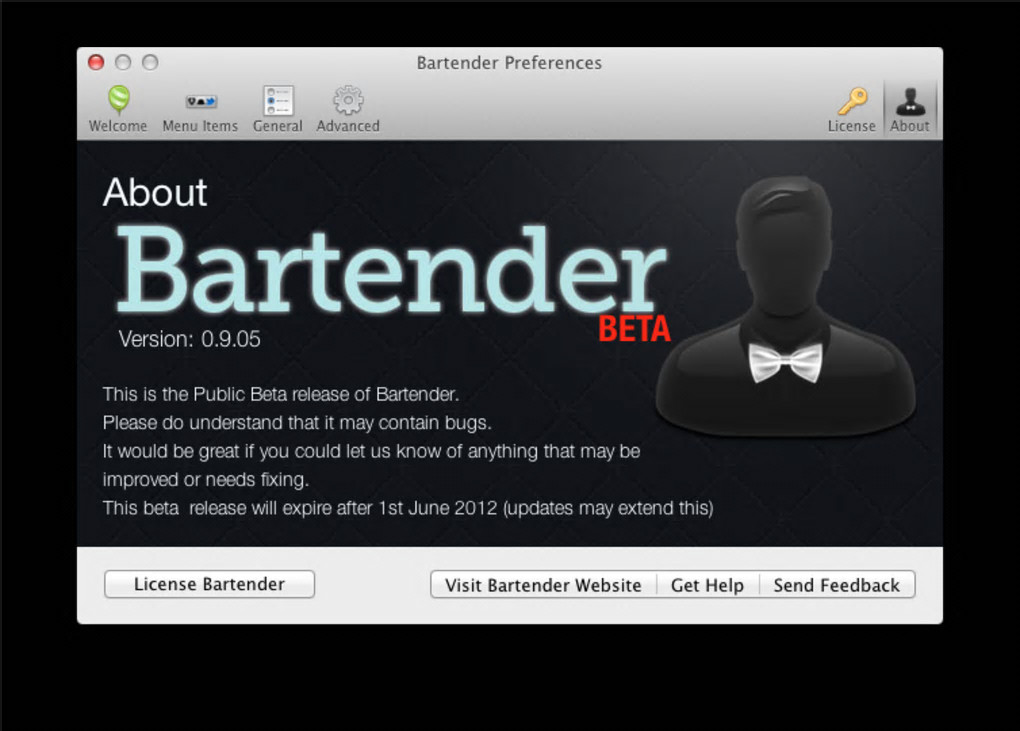The image size is (1020, 731).
Task: Click the License Bartender button
Action: click(209, 584)
